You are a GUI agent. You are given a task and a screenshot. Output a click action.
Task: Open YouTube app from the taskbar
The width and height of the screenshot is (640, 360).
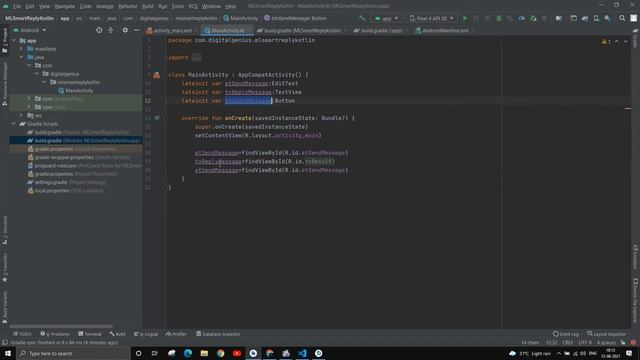237,353
